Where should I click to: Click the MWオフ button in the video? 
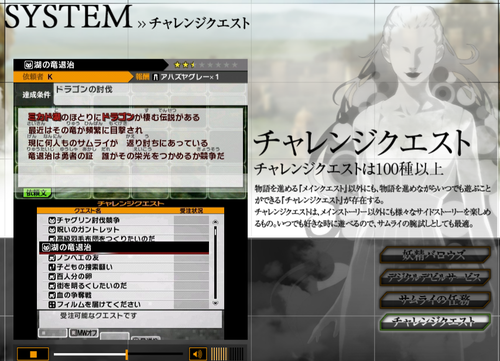click(x=84, y=333)
